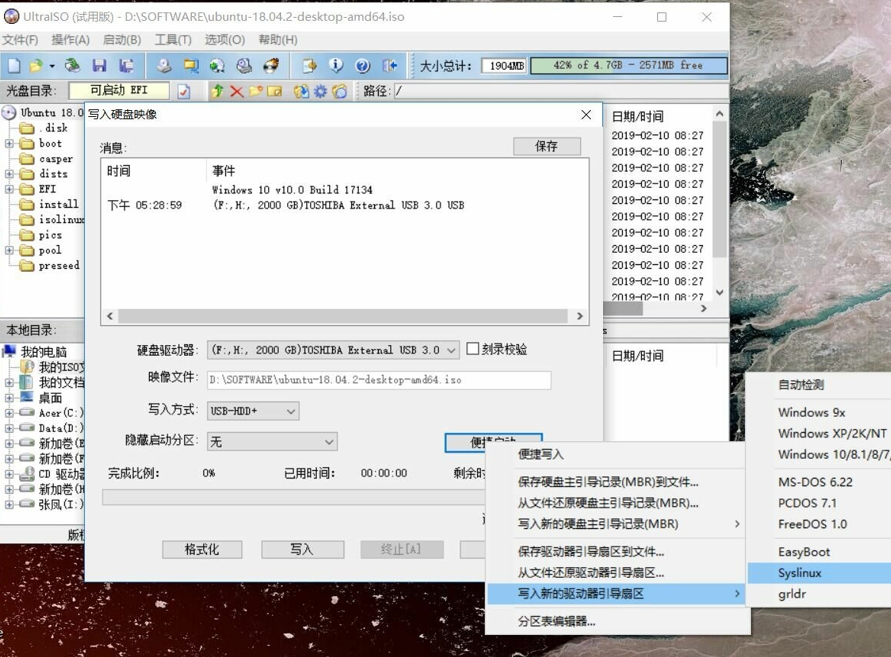Open the Burn CD/DVD image icon
The image size is (891, 657).
[x=269, y=65]
